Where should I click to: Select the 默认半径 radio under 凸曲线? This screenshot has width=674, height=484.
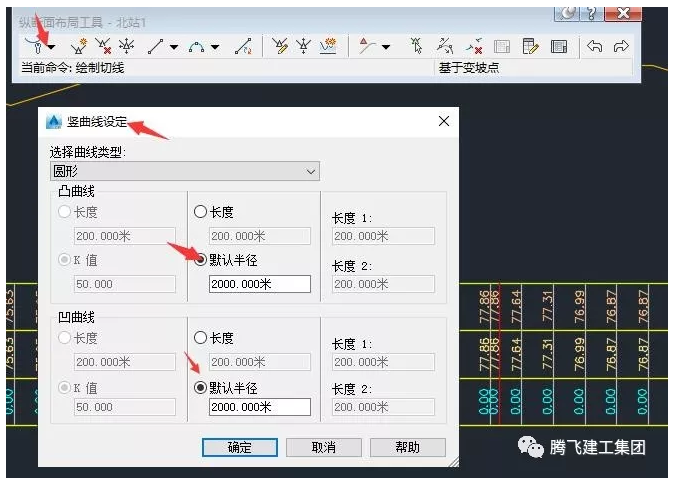[200, 260]
